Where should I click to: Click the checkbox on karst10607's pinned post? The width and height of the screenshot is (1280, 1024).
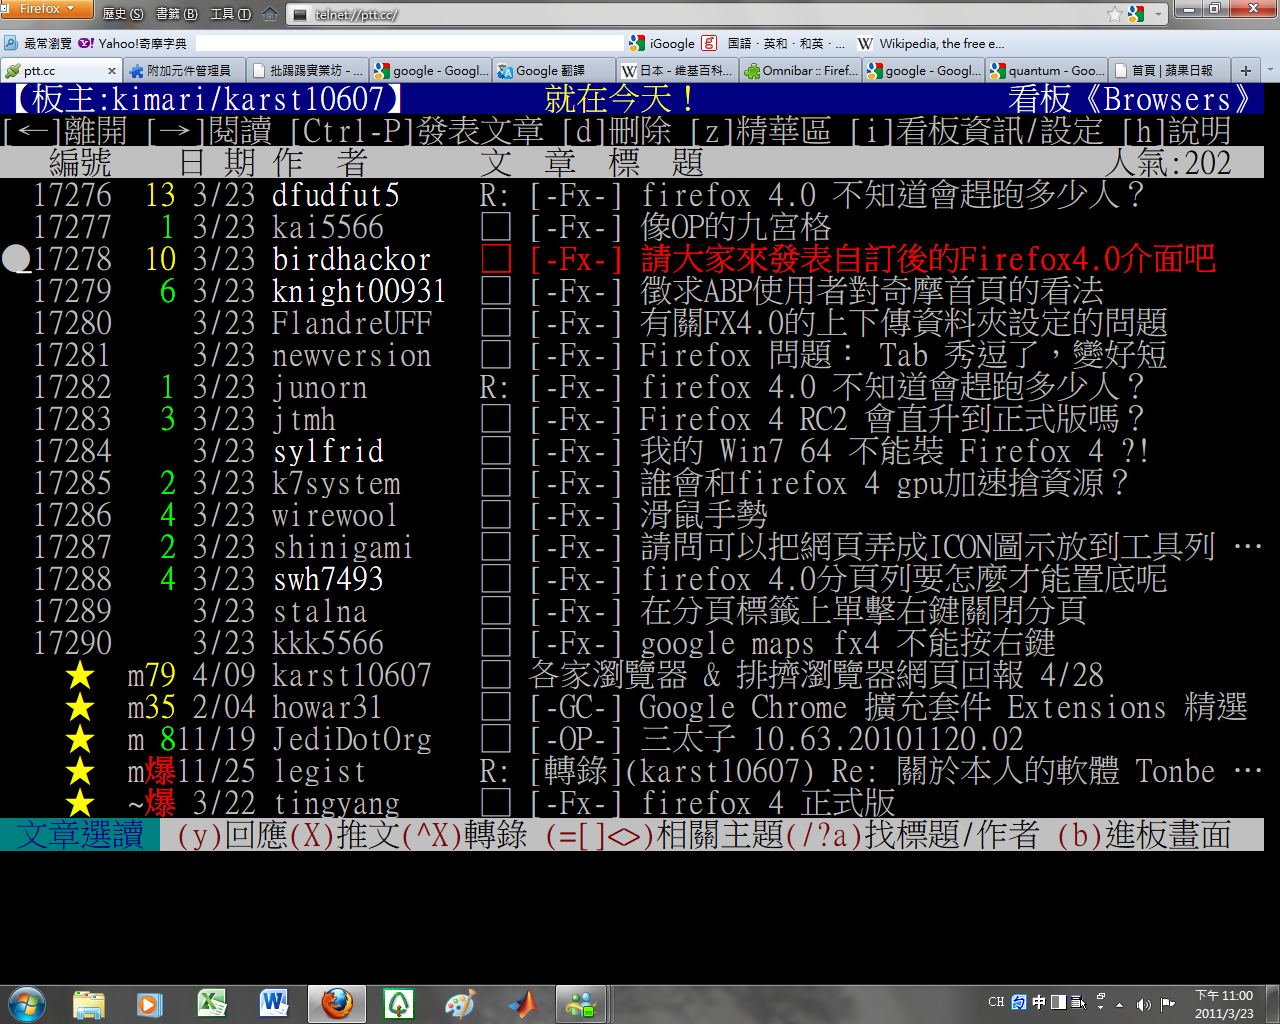(496, 675)
